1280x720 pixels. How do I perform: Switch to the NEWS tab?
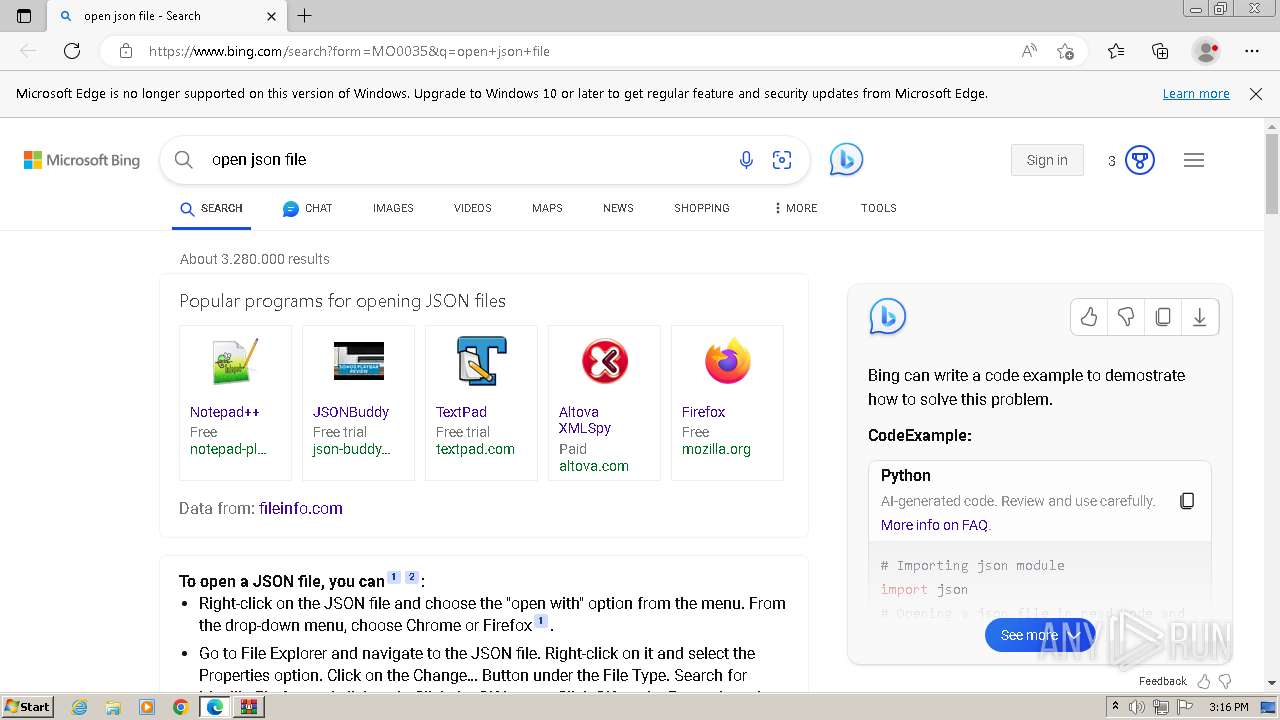pos(618,208)
